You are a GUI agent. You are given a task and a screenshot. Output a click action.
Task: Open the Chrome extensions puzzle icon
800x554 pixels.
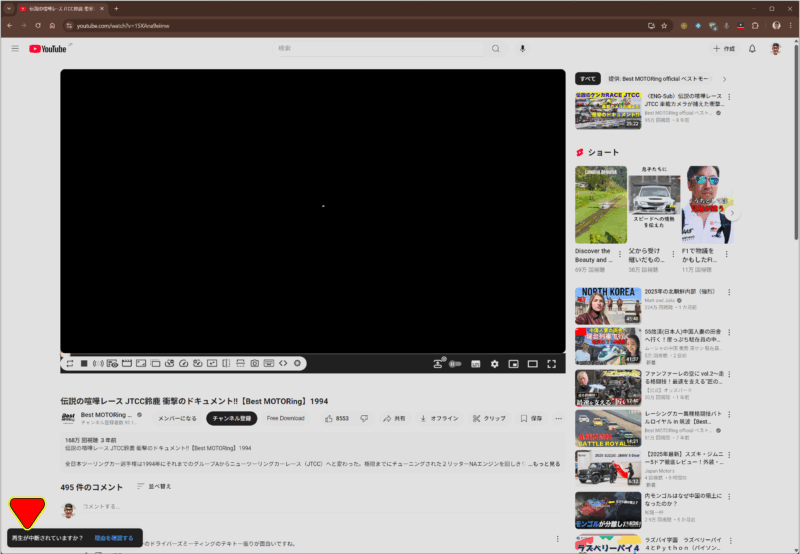click(755, 26)
